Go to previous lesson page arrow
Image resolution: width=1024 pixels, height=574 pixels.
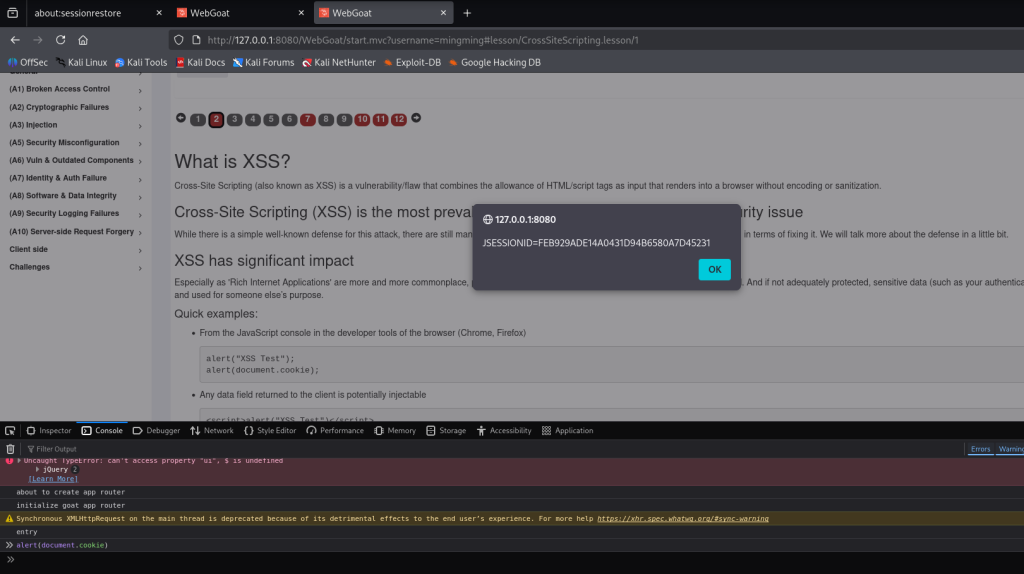pos(181,118)
